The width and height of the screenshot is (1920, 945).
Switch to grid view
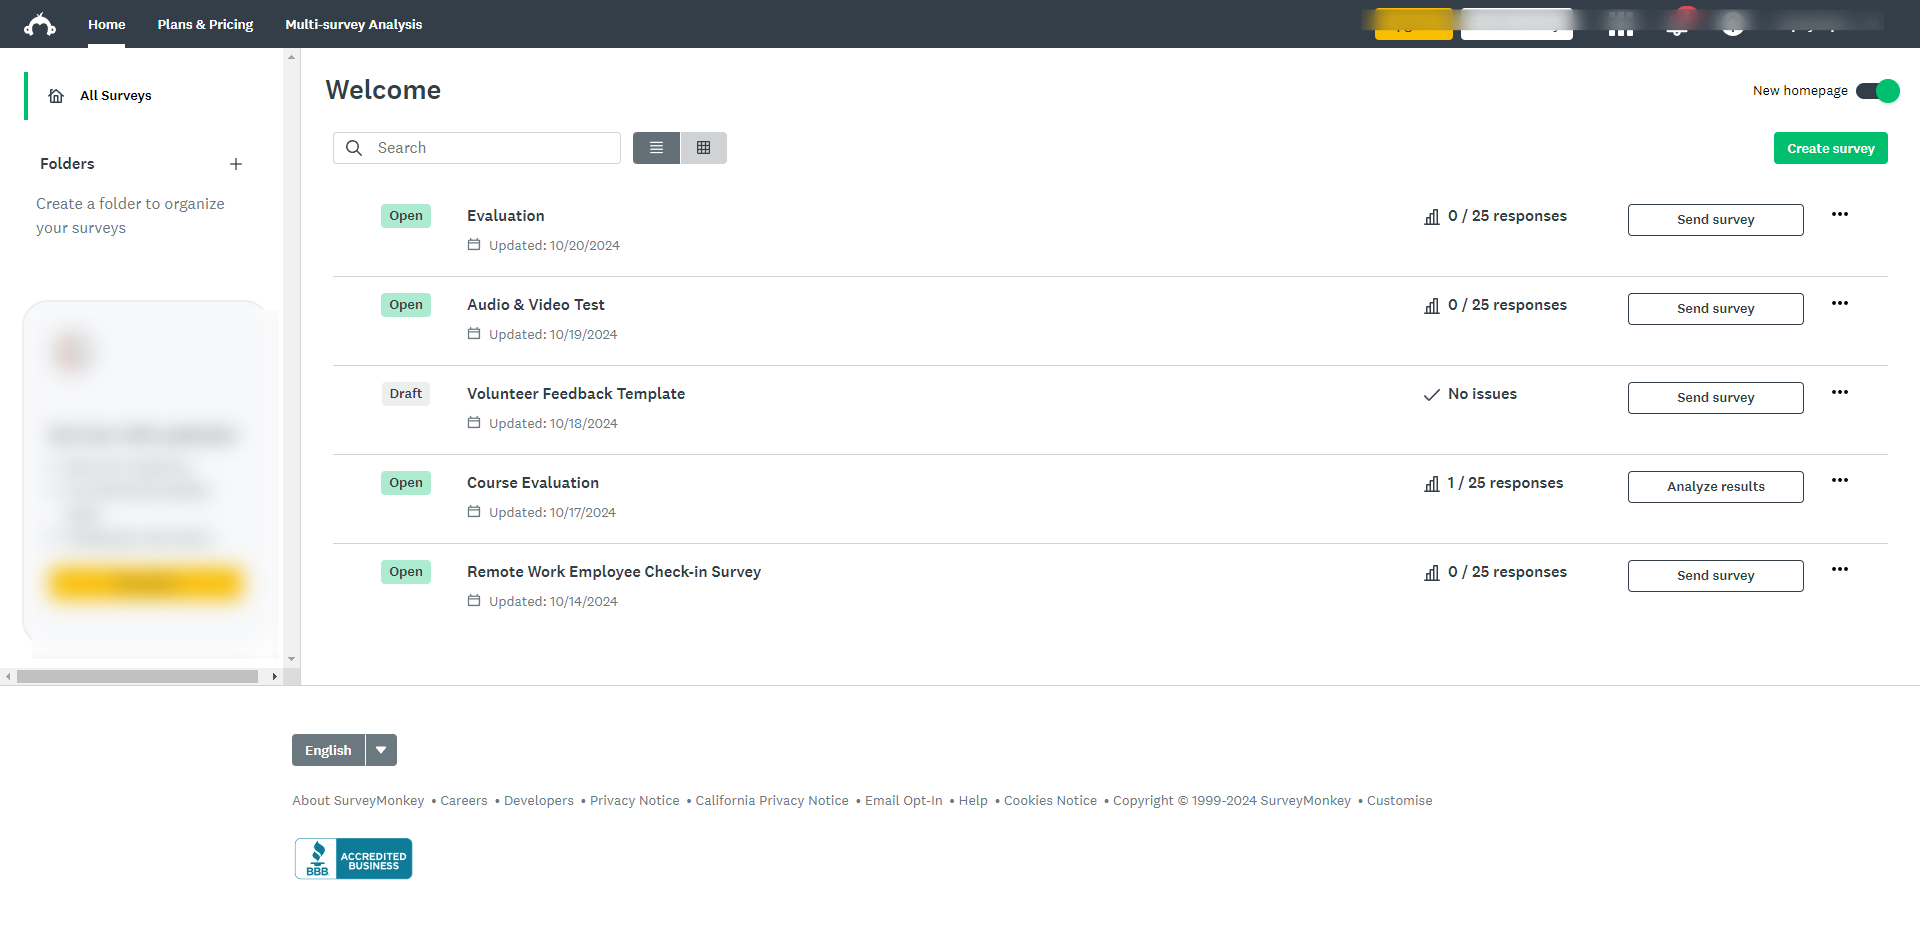pyautogui.click(x=704, y=148)
